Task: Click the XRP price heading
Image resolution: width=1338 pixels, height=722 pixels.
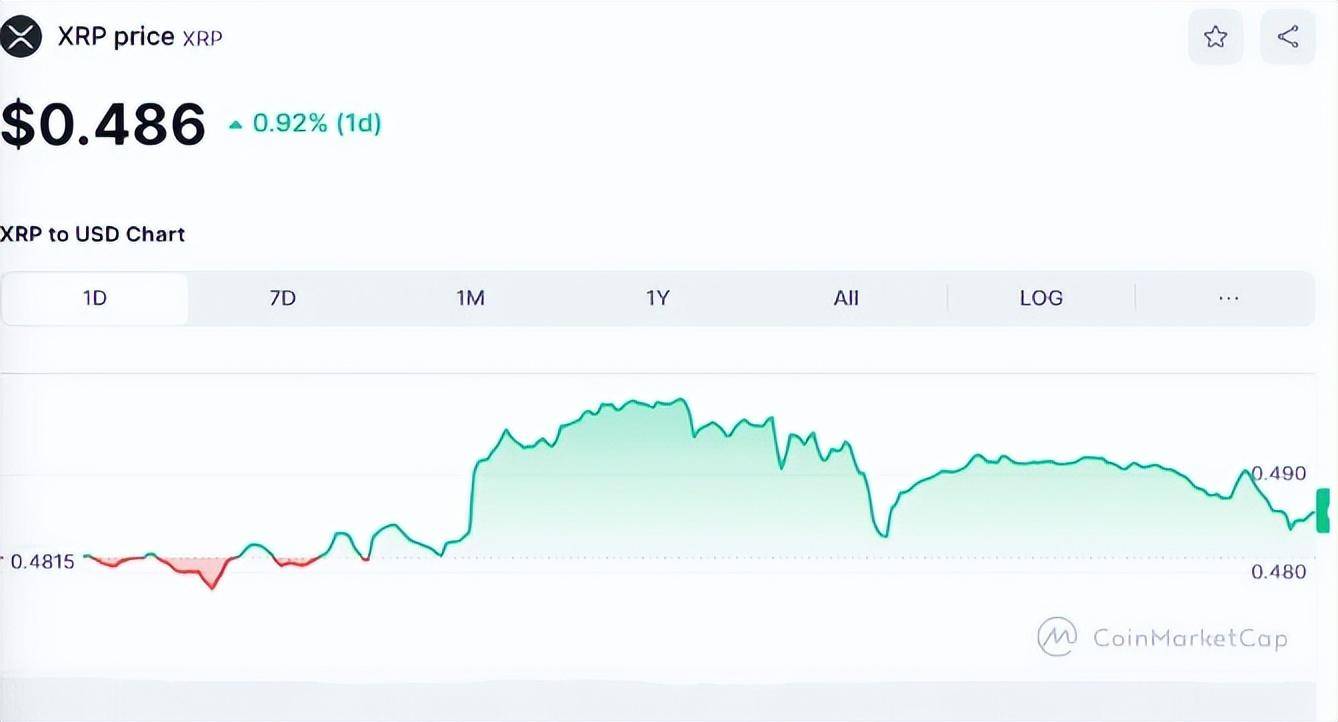Action: tap(115, 37)
